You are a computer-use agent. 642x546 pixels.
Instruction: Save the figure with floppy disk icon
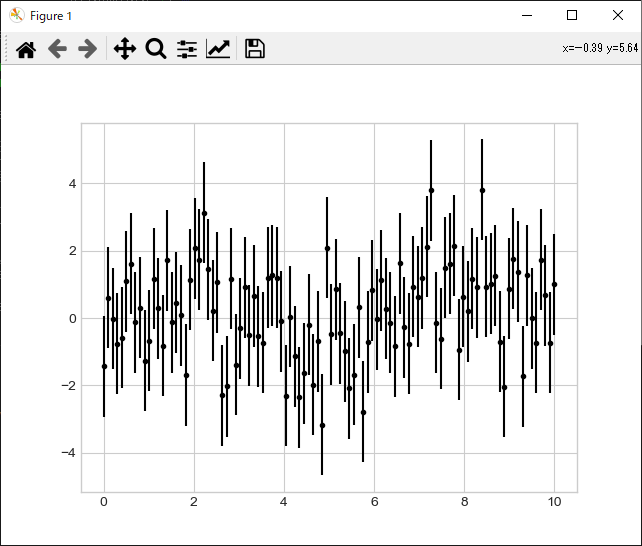click(255, 49)
